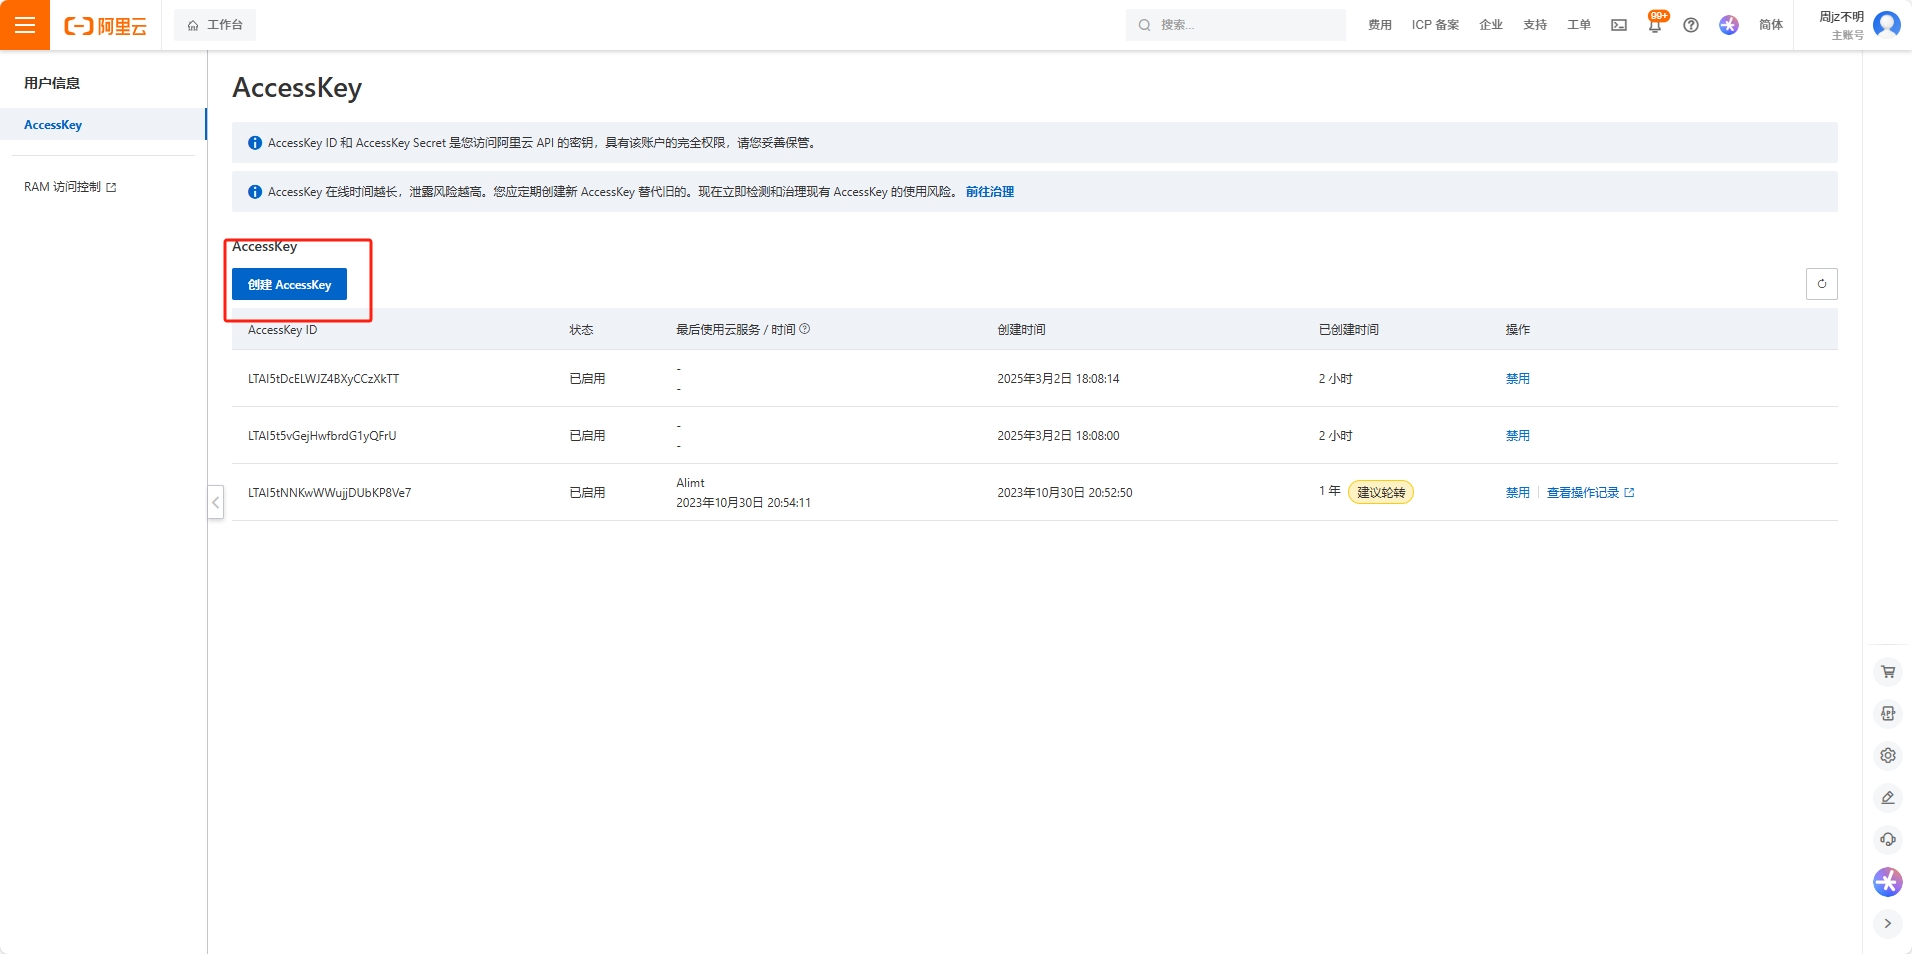The image size is (1912, 954).
Task: Open the gear settings in right sidebar
Action: tap(1887, 756)
